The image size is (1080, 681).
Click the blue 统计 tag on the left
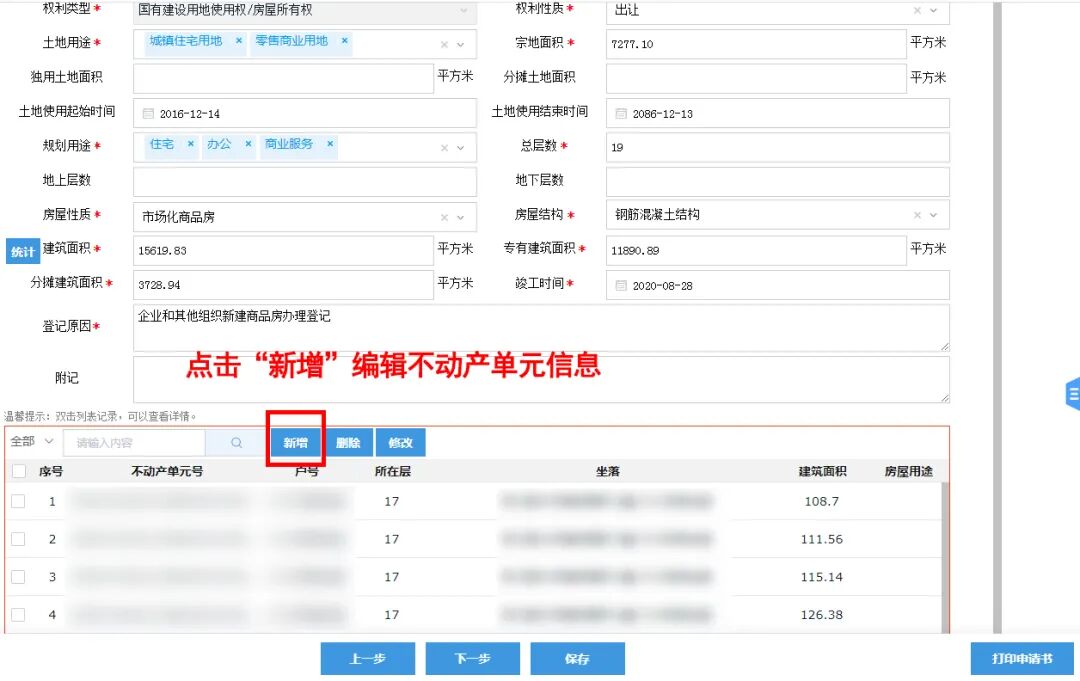pos(22,251)
